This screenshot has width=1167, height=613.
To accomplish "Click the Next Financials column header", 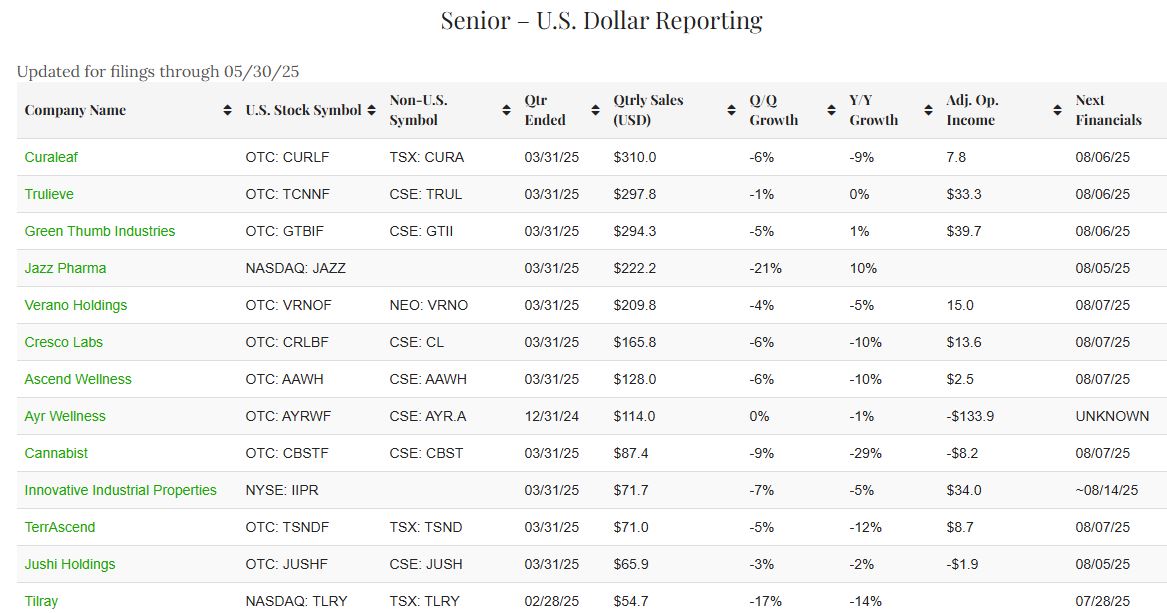I will (x=1108, y=110).
